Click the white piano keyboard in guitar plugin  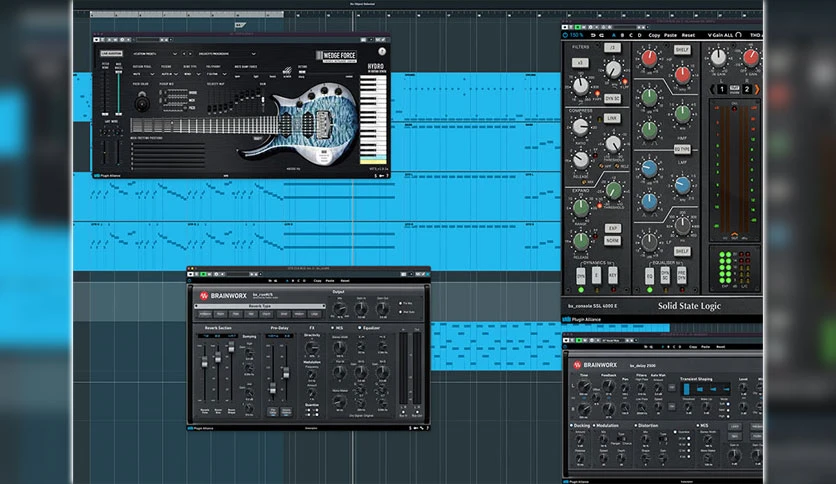point(373,117)
